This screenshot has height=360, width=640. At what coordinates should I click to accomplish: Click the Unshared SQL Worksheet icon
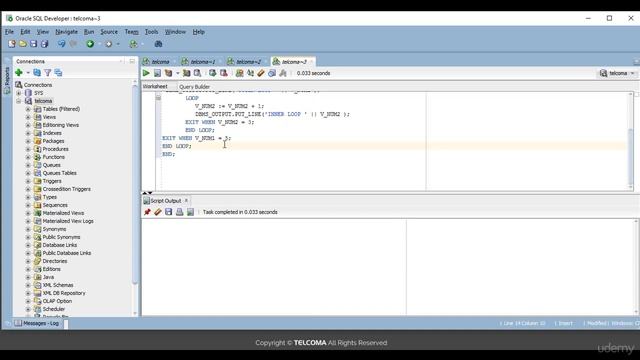(240, 73)
